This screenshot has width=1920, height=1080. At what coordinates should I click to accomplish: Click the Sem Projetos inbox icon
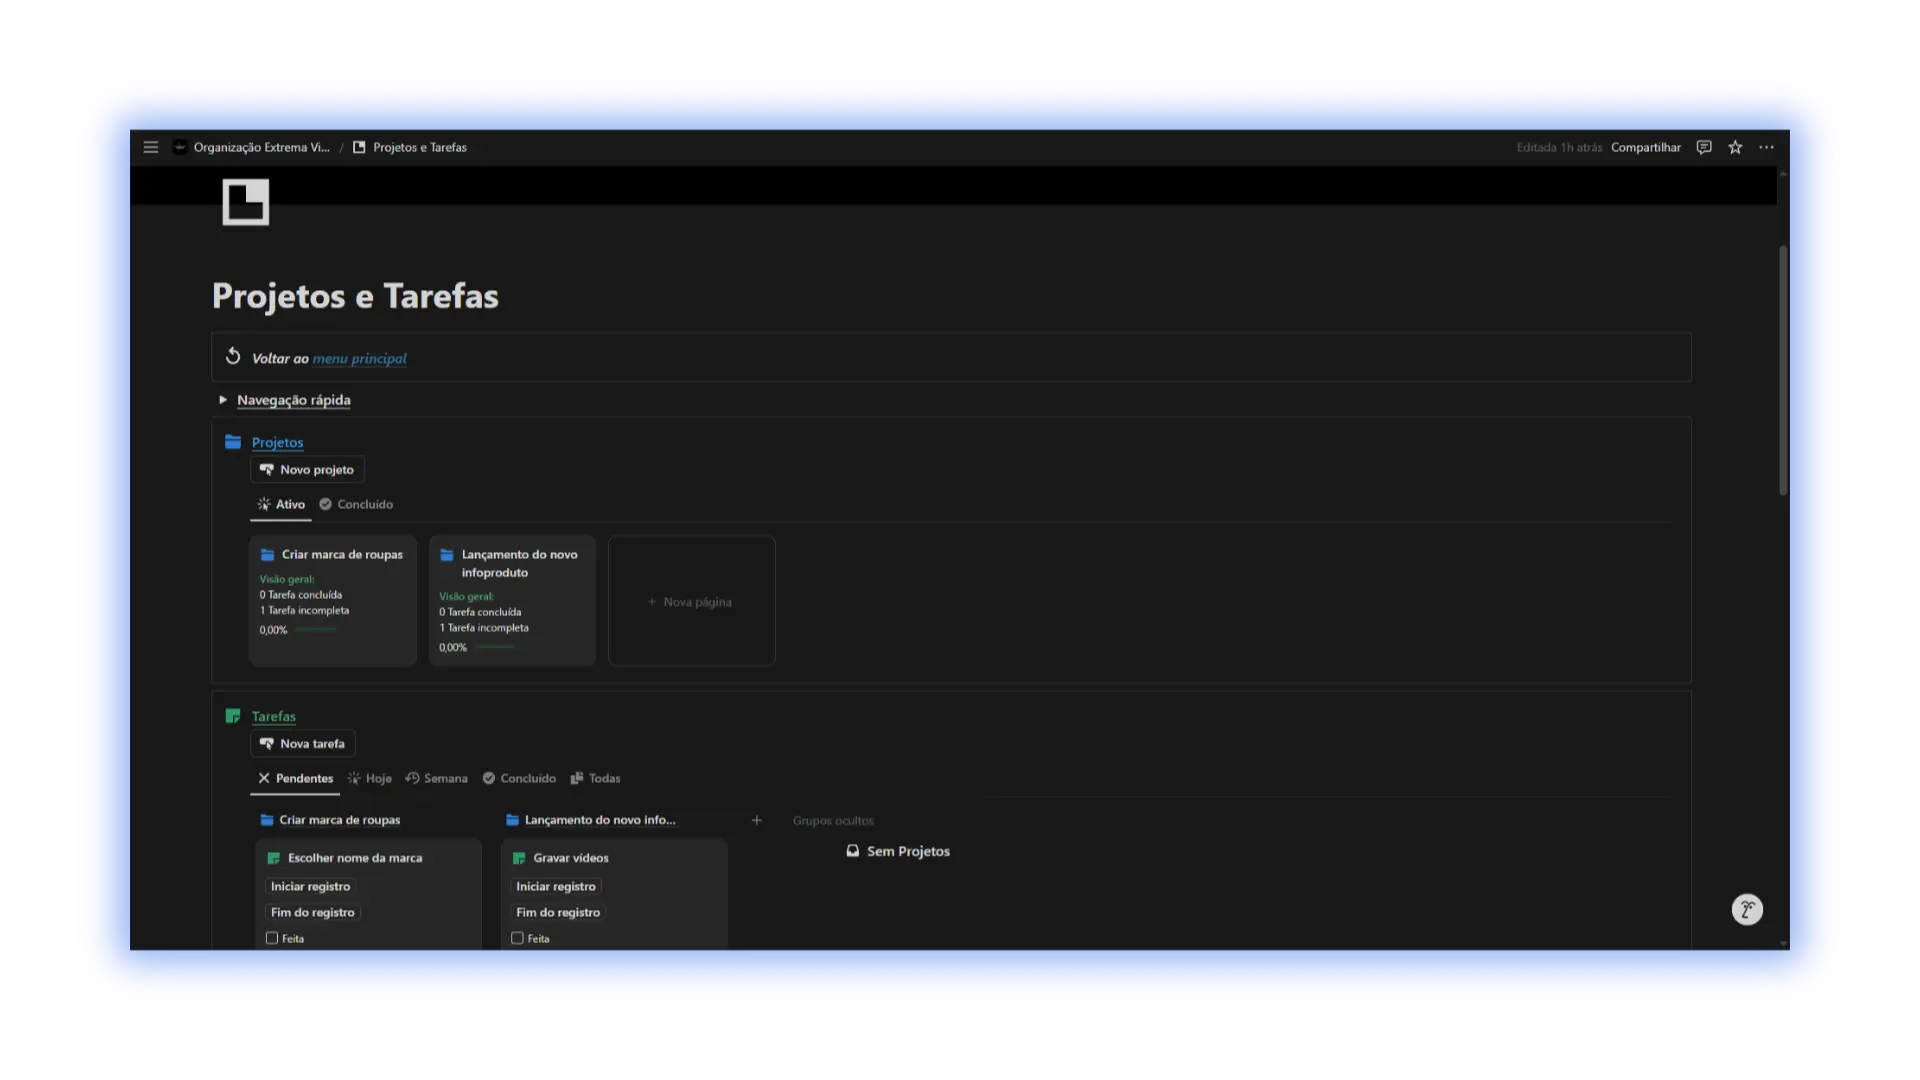(853, 851)
